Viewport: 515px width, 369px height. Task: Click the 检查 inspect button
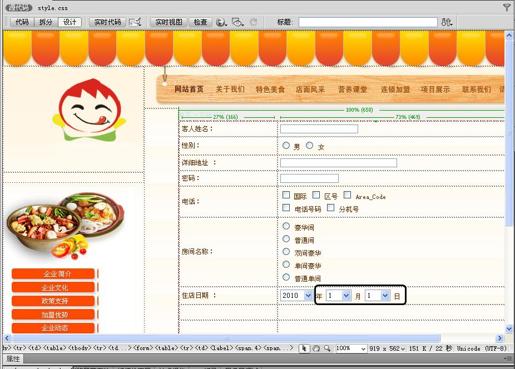(x=200, y=22)
